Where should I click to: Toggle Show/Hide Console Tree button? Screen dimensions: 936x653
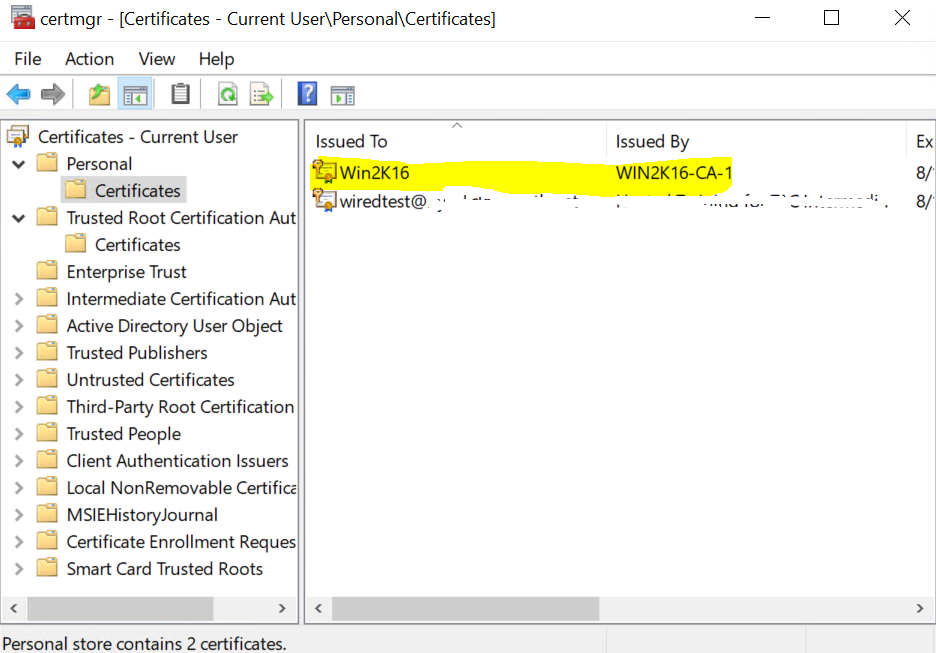[x=135, y=95]
